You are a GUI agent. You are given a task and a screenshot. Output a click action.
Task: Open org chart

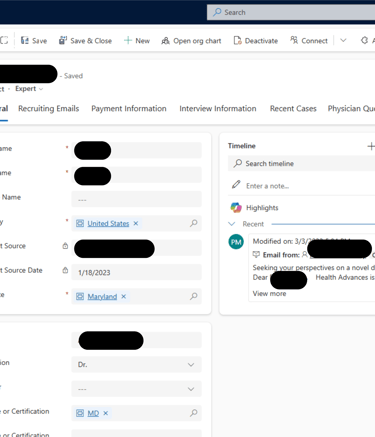coord(191,41)
